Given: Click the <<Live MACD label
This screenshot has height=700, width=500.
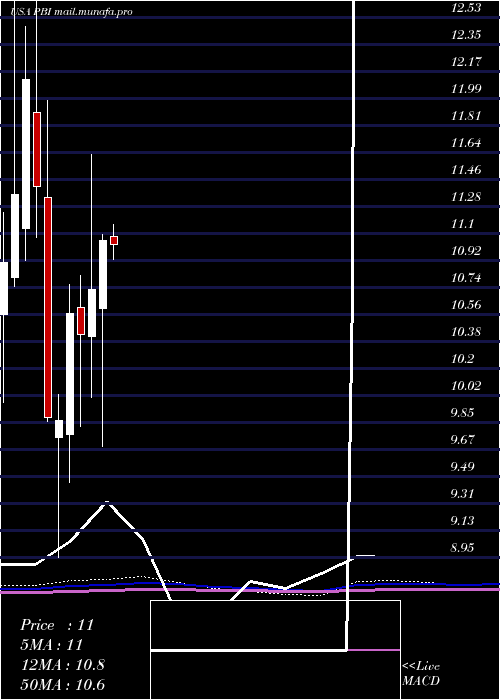Looking at the screenshot, I should [421, 673].
